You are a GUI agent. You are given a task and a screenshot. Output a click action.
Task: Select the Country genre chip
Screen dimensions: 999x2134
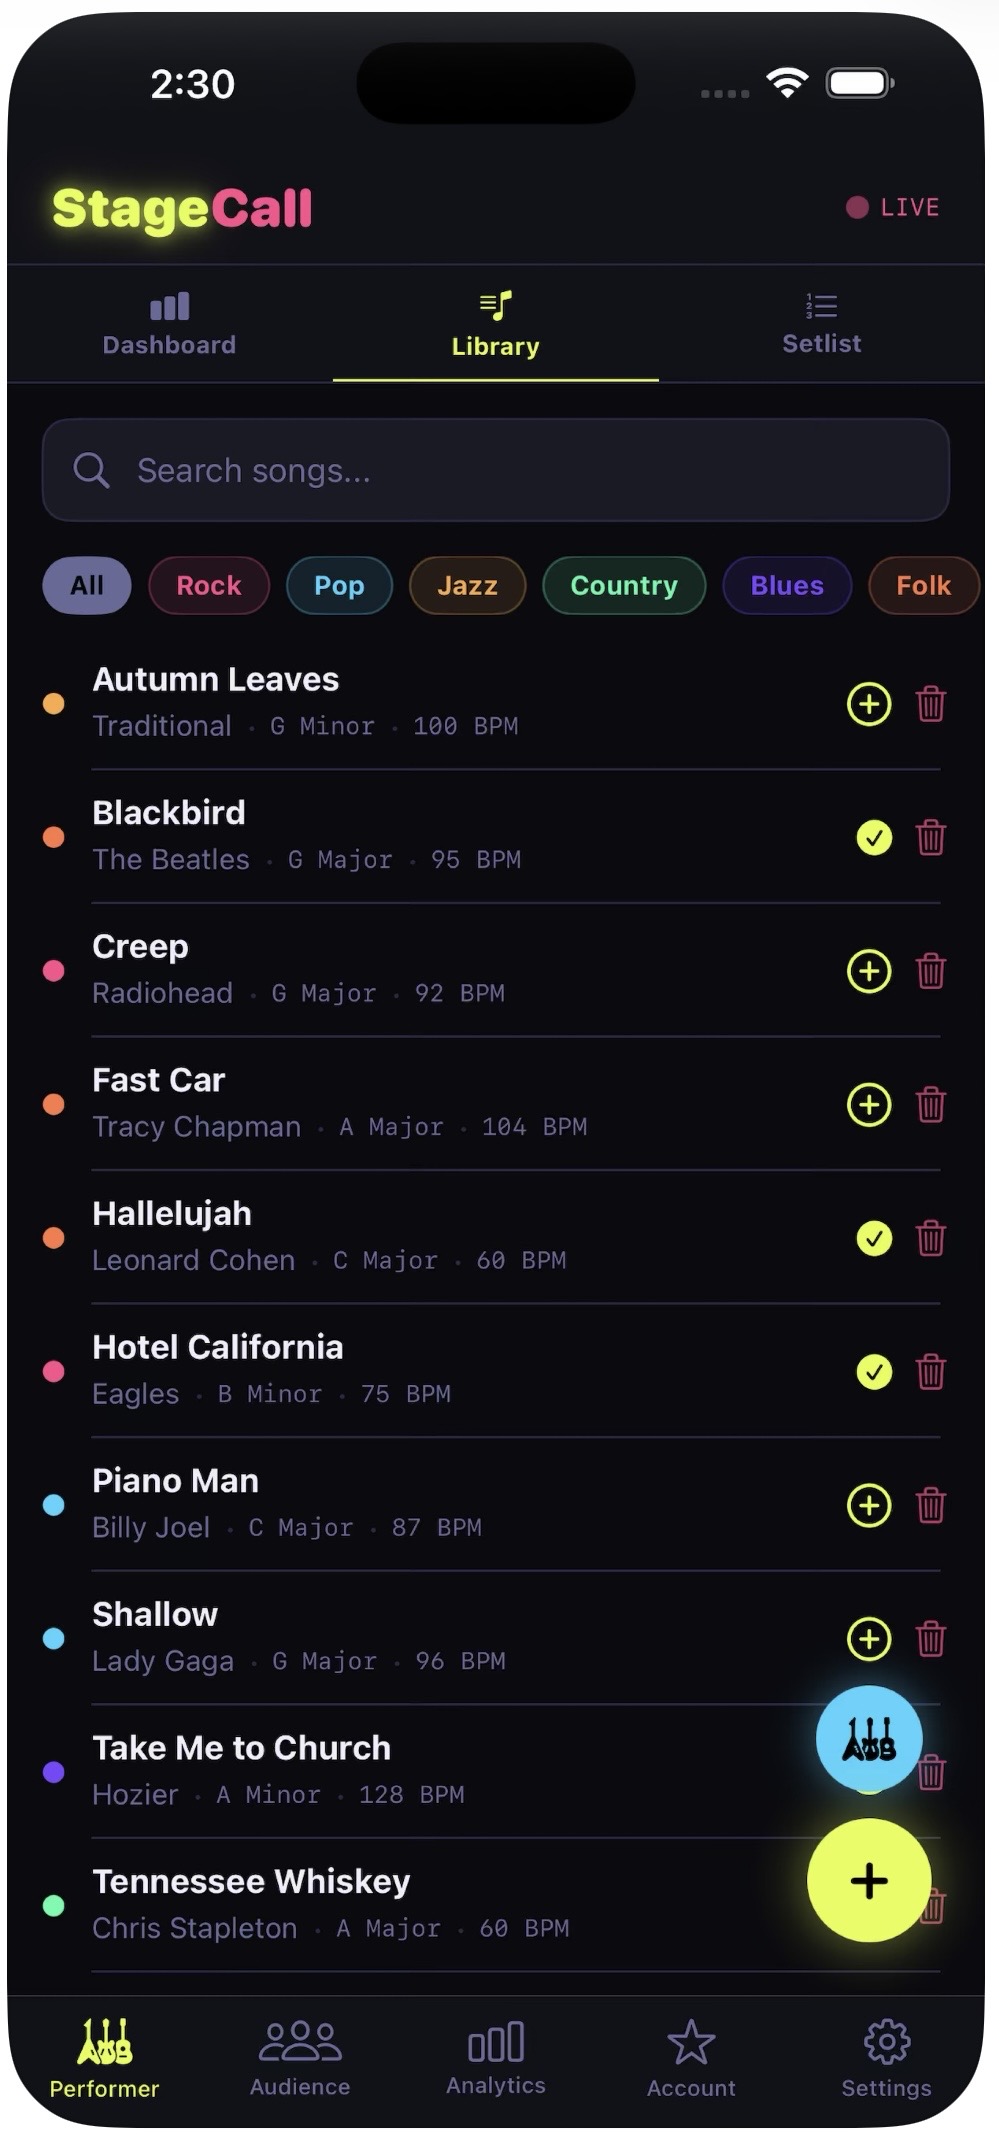point(624,585)
